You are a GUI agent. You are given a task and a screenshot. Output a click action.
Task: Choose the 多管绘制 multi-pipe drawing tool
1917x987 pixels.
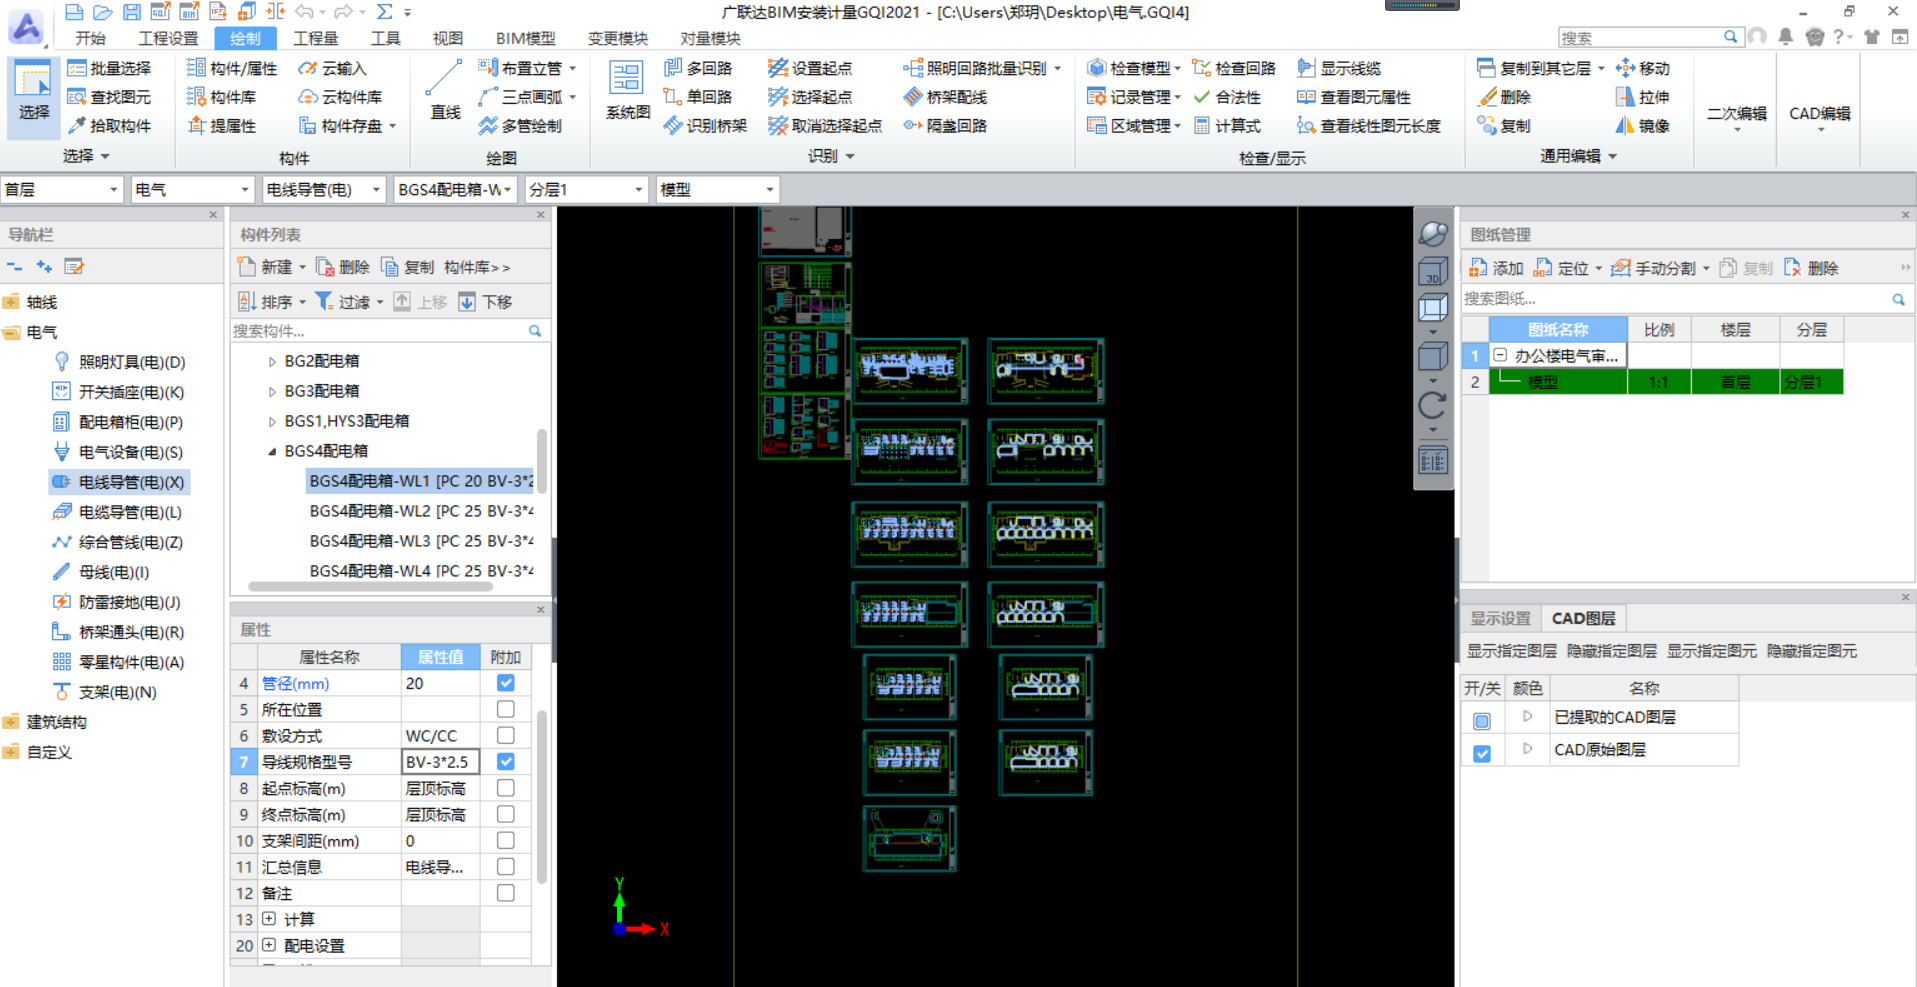(520, 126)
